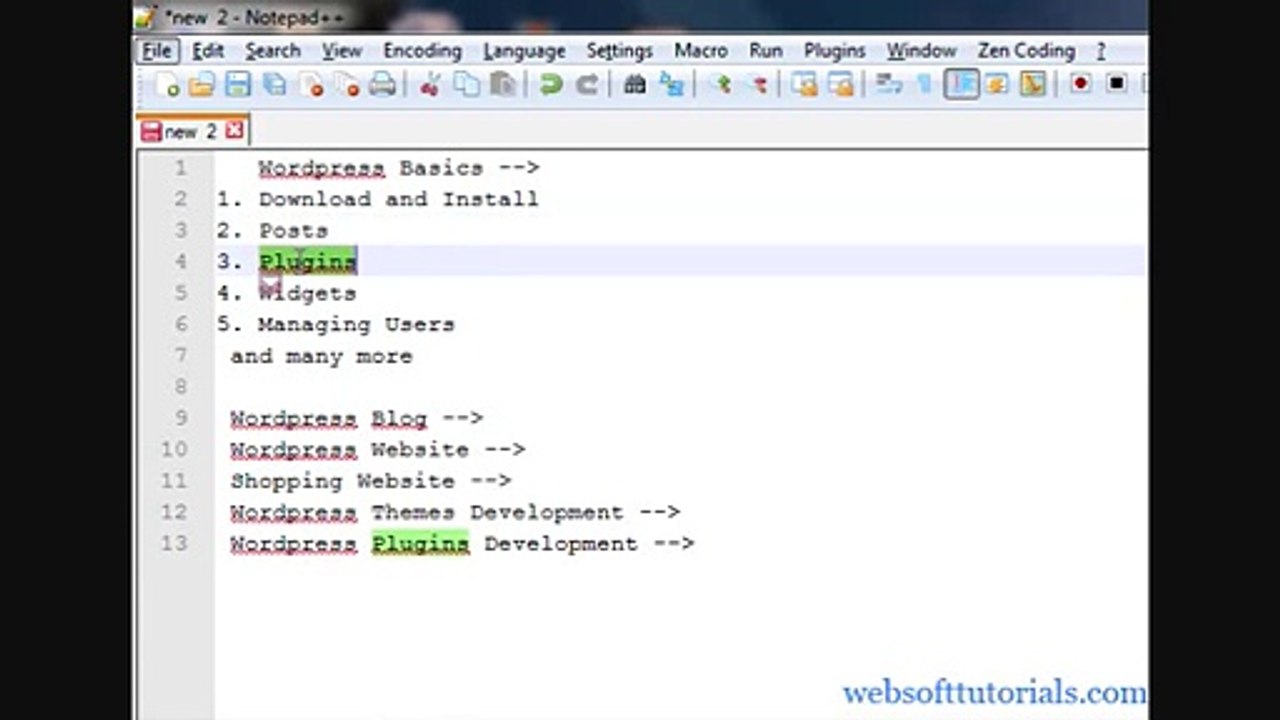Viewport: 1280px width, 720px height.
Task: Toggle the indent guide icon
Action: click(x=961, y=85)
